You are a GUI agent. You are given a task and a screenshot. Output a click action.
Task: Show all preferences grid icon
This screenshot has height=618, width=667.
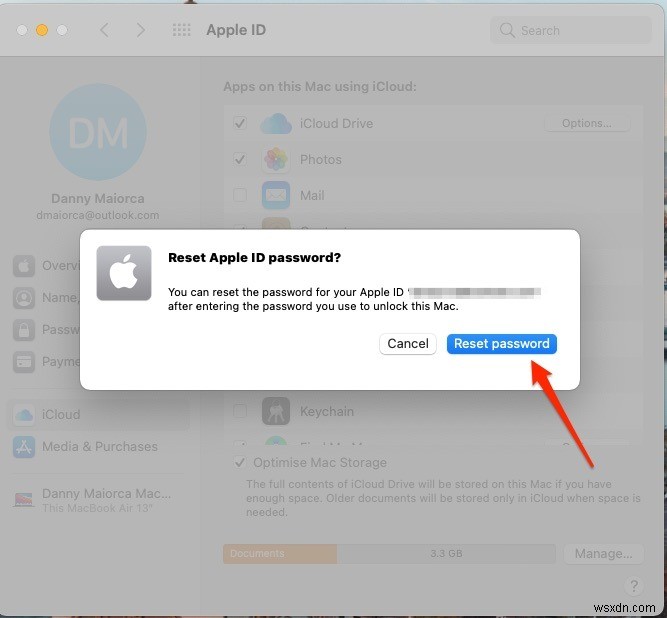pos(182,30)
